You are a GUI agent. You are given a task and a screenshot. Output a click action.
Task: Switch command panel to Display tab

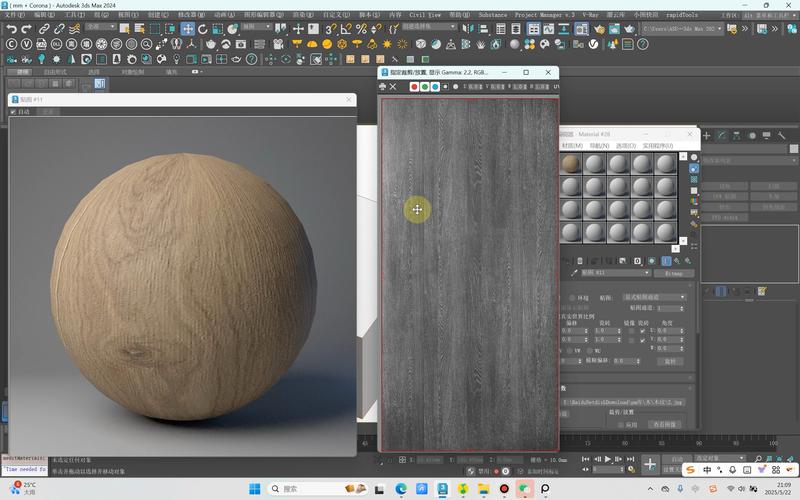[x=766, y=135]
